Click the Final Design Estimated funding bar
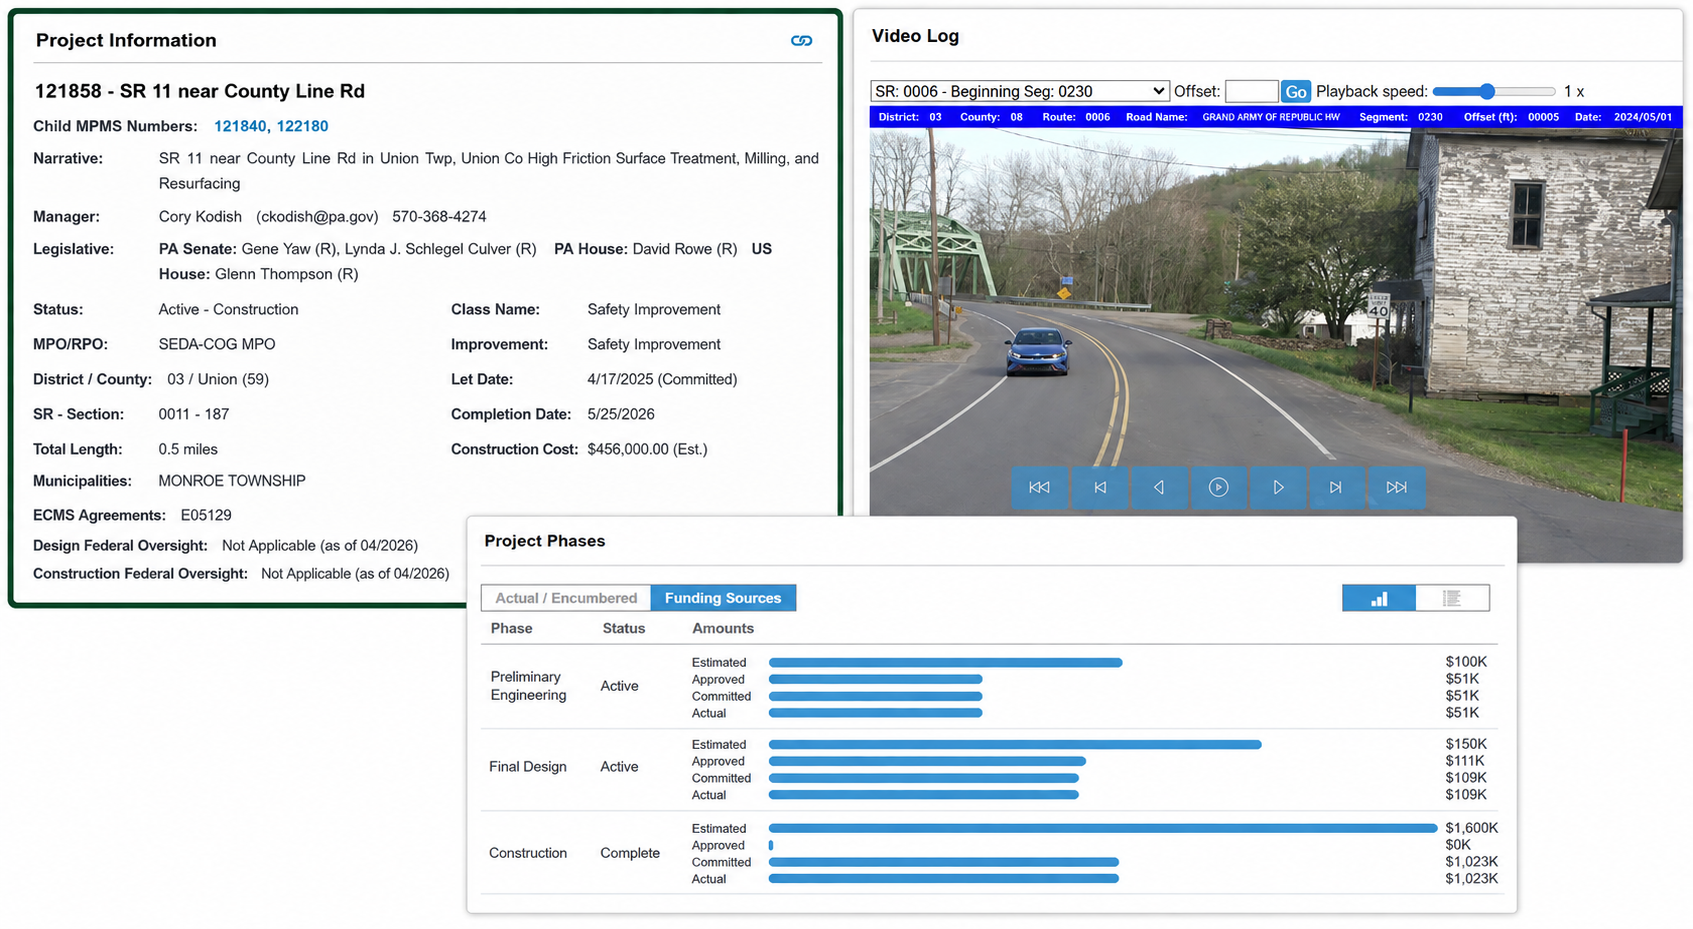Image resolution: width=1693 pixels, height=929 pixels. (1015, 744)
